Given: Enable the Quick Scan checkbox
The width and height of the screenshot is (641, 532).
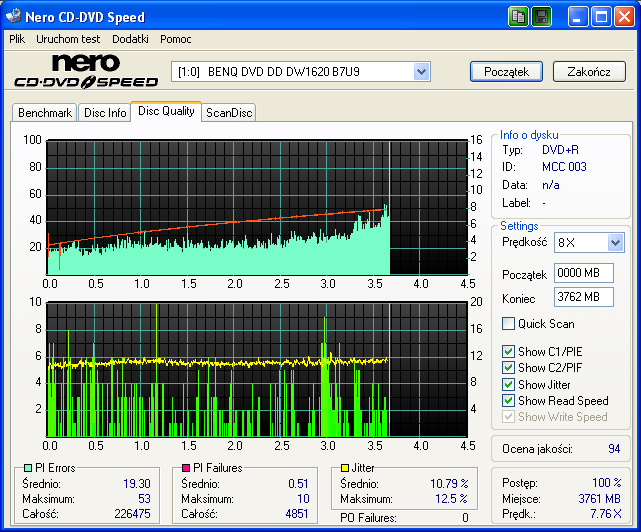Looking at the screenshot, I should tap(508, 323).
